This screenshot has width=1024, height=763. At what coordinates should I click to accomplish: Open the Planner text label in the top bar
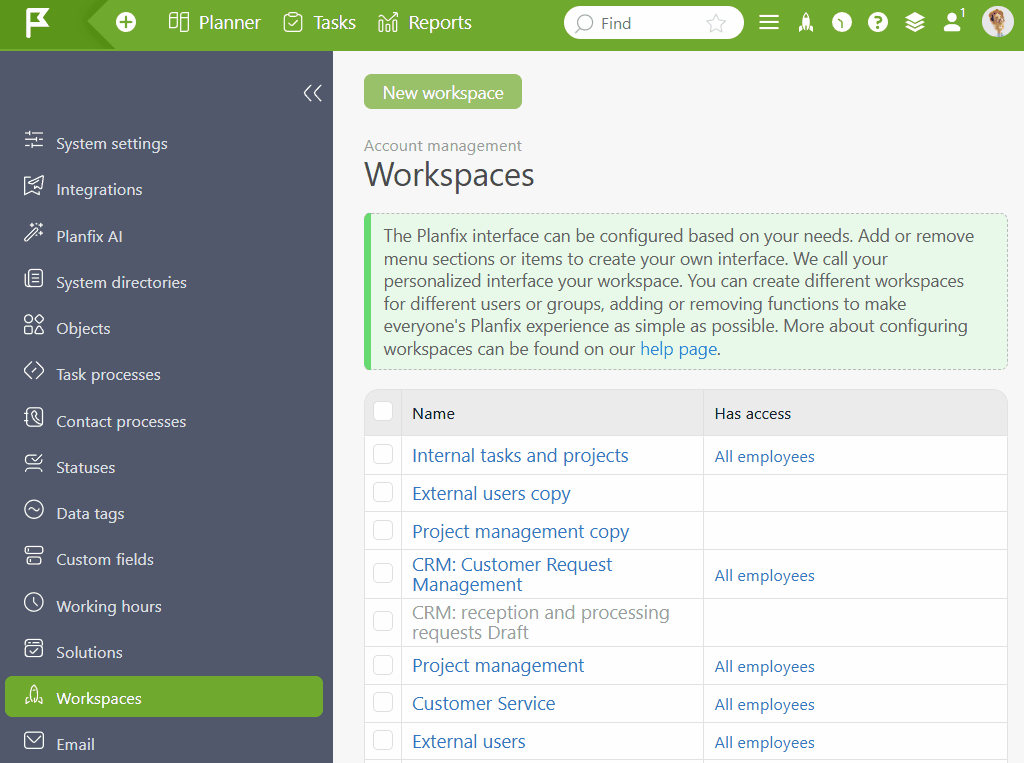(229, 23)
